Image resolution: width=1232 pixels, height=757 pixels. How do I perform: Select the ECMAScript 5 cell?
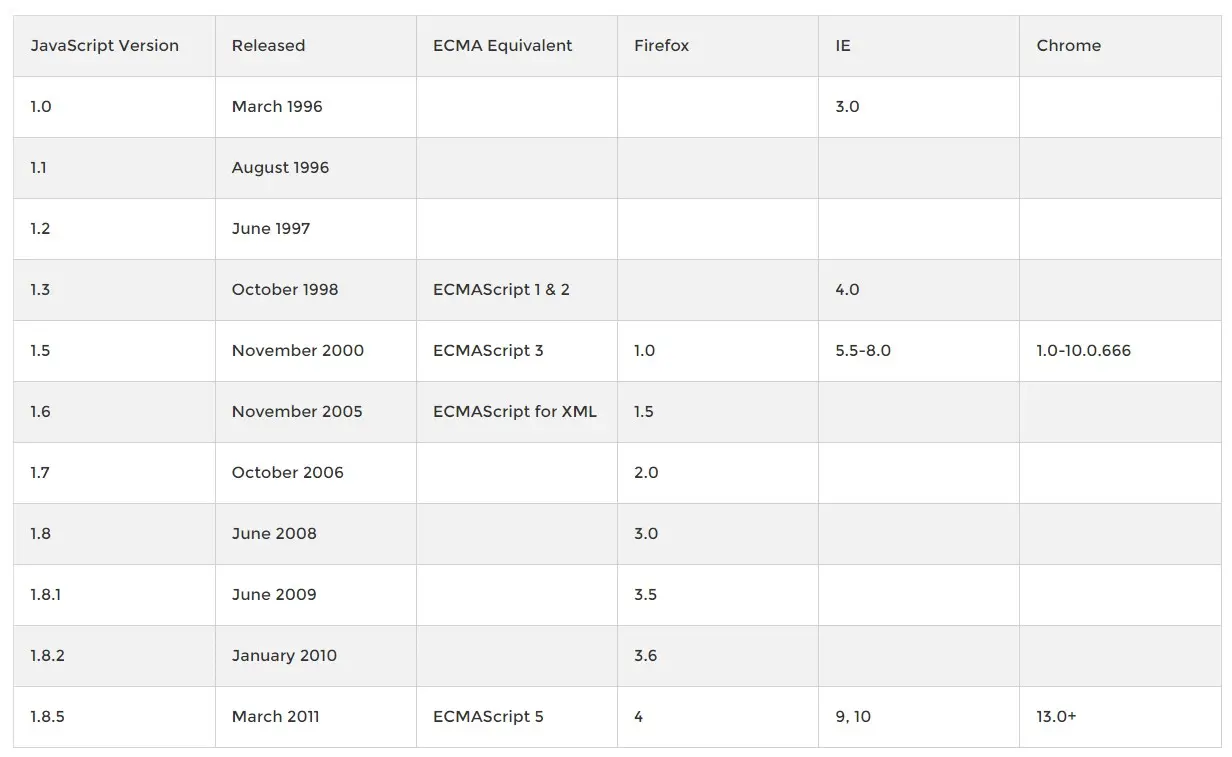click(x=517, y=717)
